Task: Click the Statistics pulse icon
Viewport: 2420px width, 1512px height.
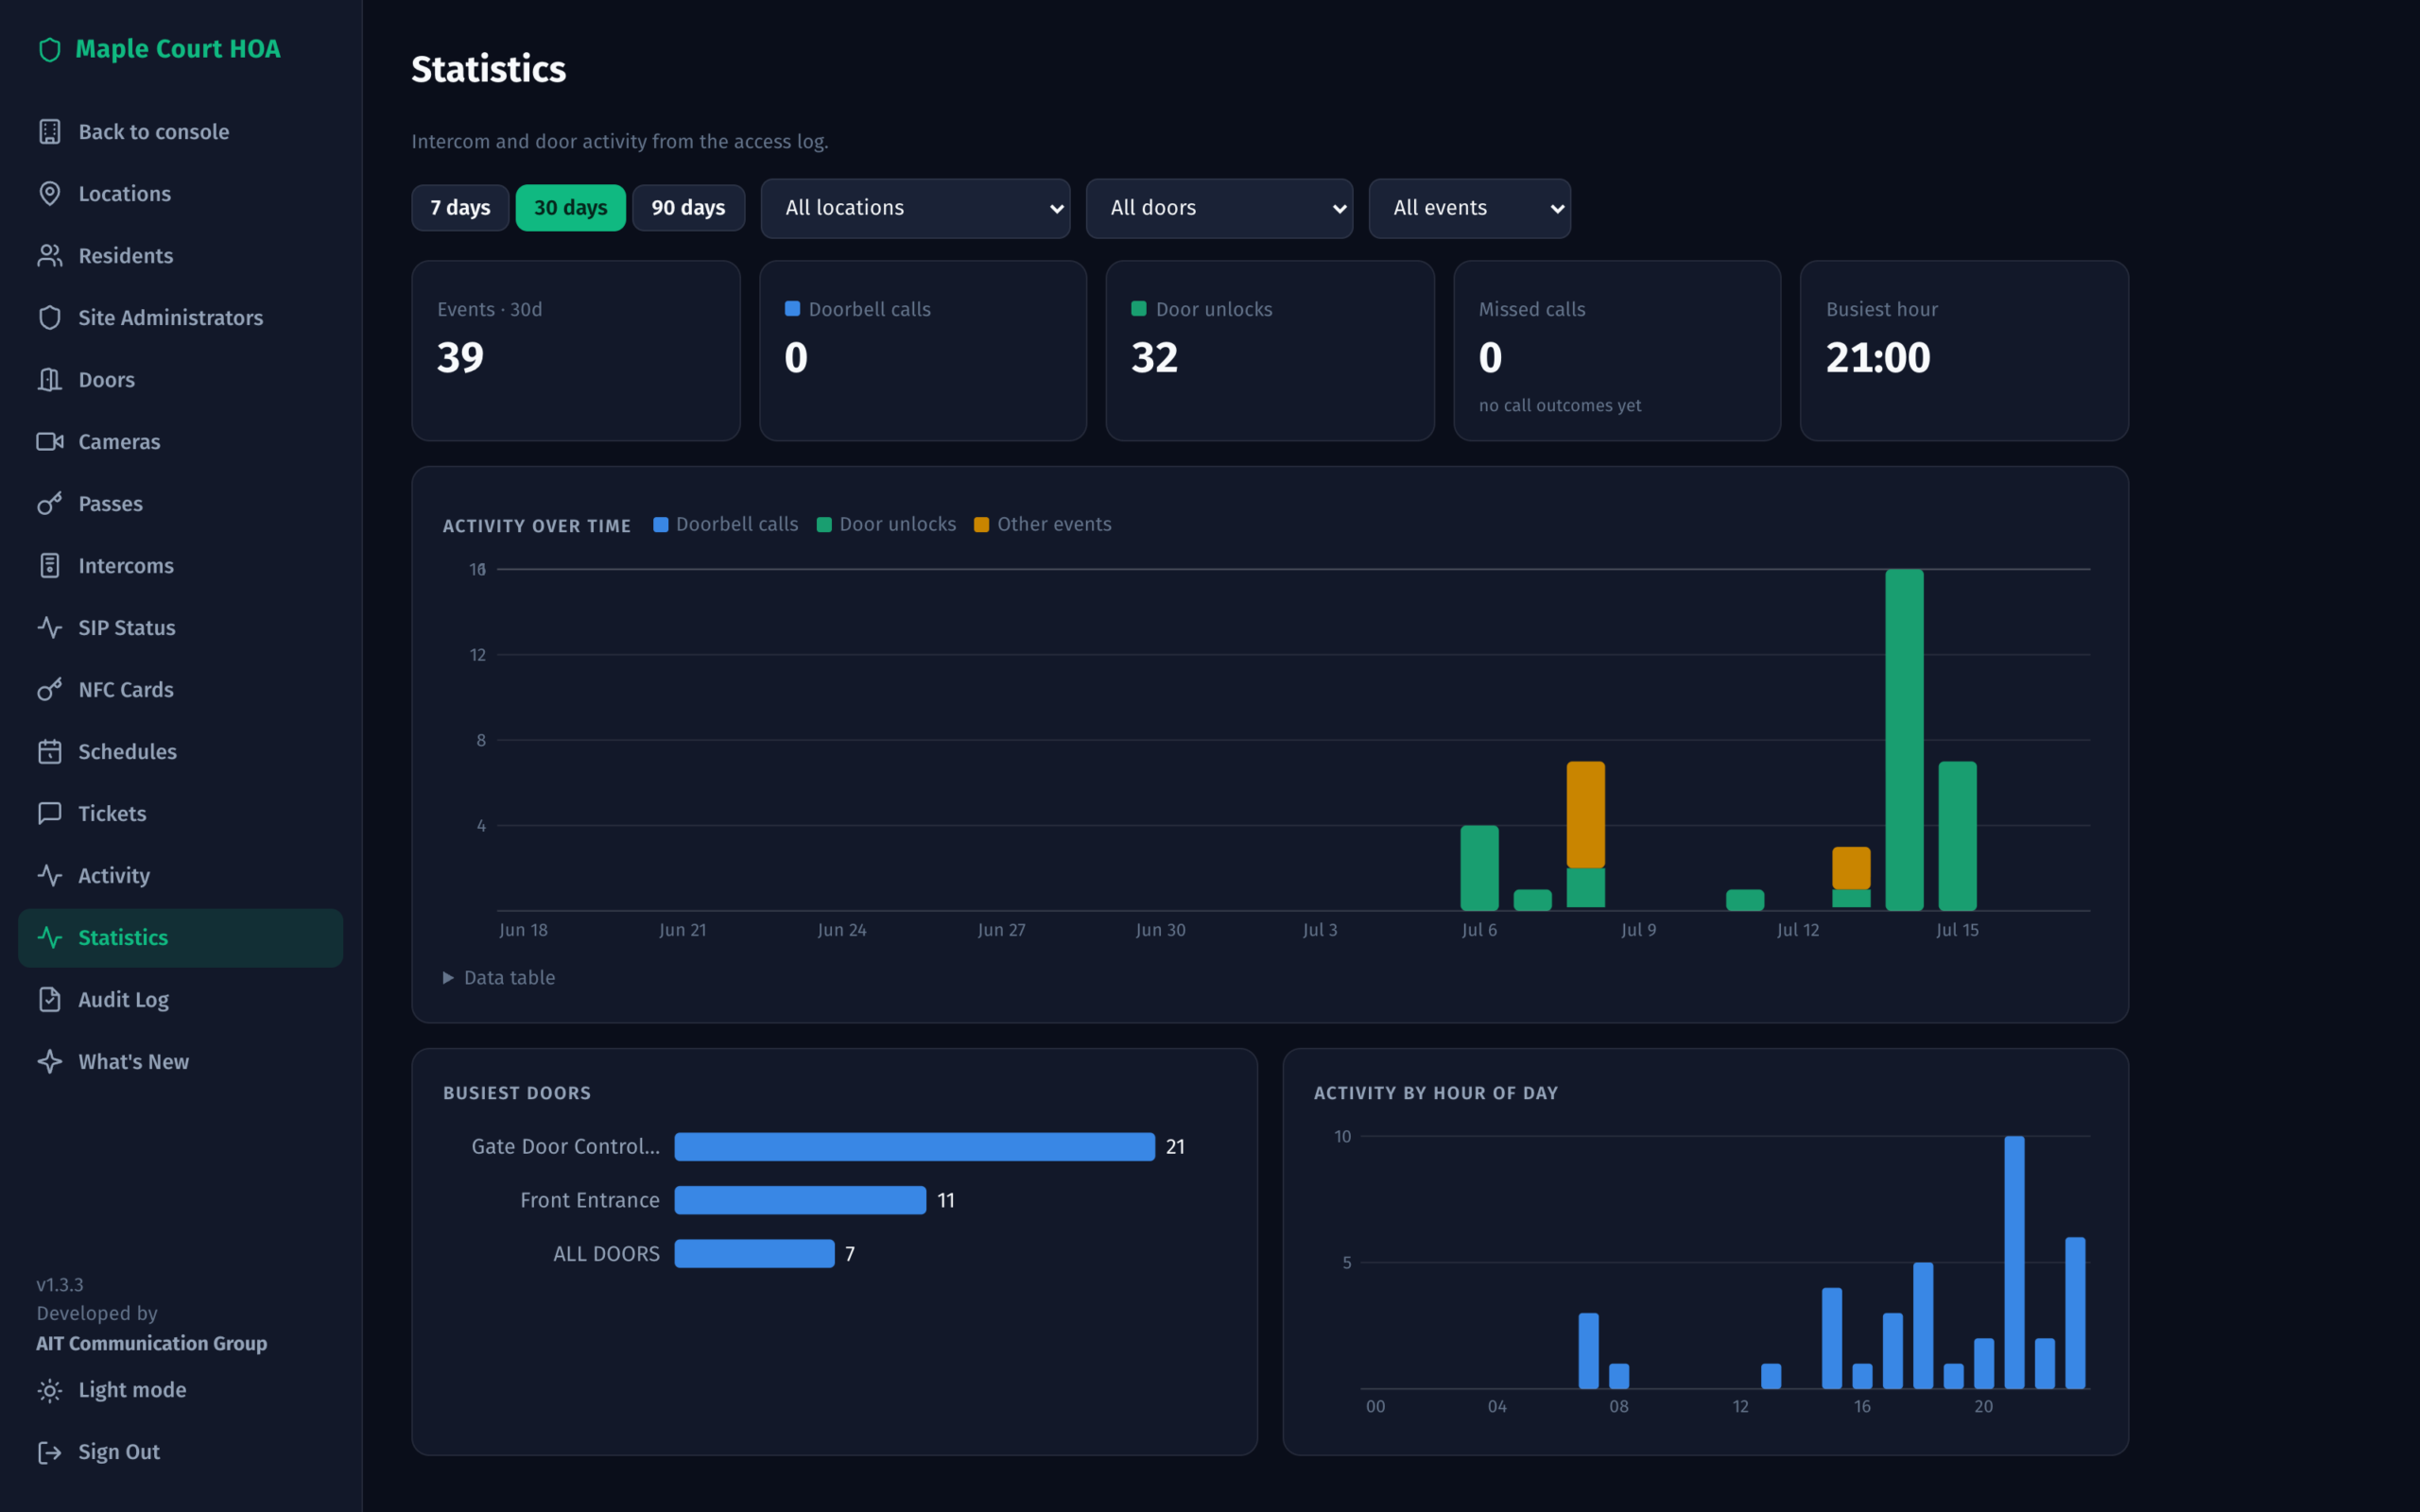Action: 49,938
